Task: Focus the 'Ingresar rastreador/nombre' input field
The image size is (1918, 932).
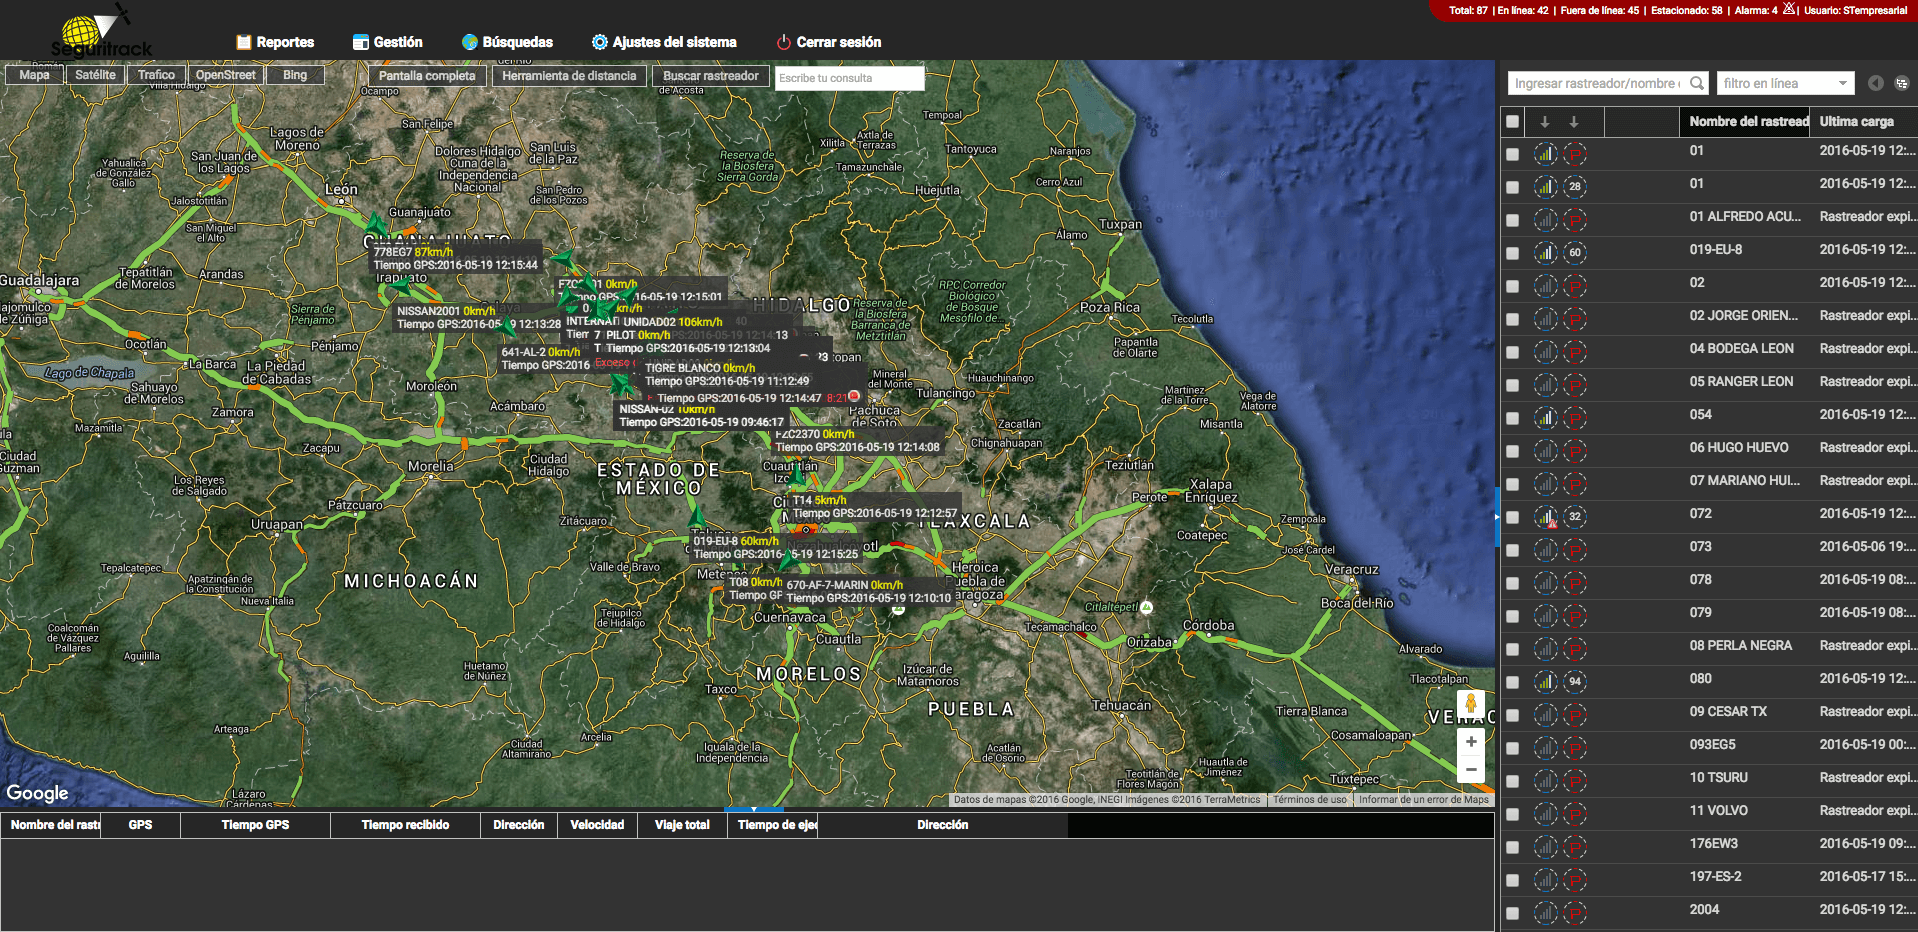Action: 1596,83
